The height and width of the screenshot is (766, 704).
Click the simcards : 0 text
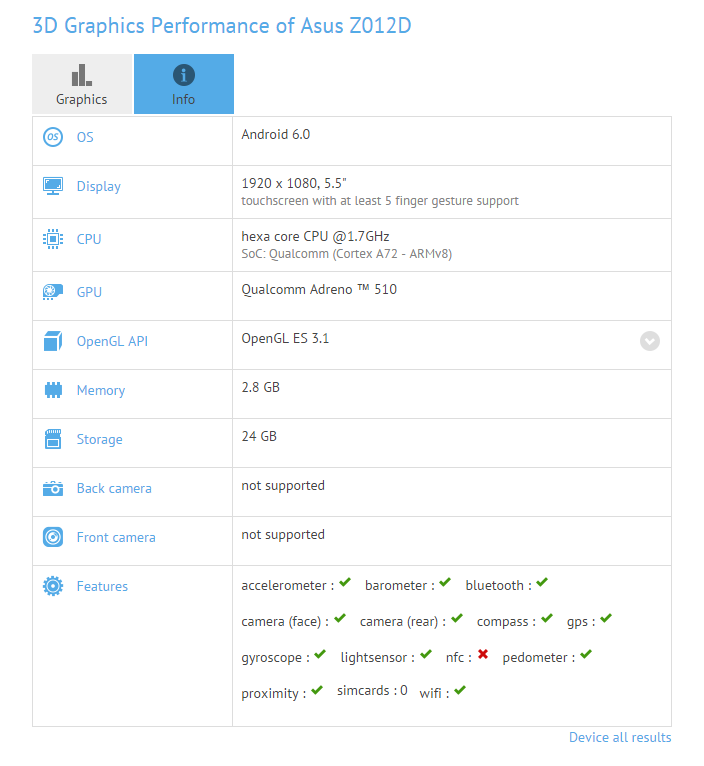(x=372, y=691)
